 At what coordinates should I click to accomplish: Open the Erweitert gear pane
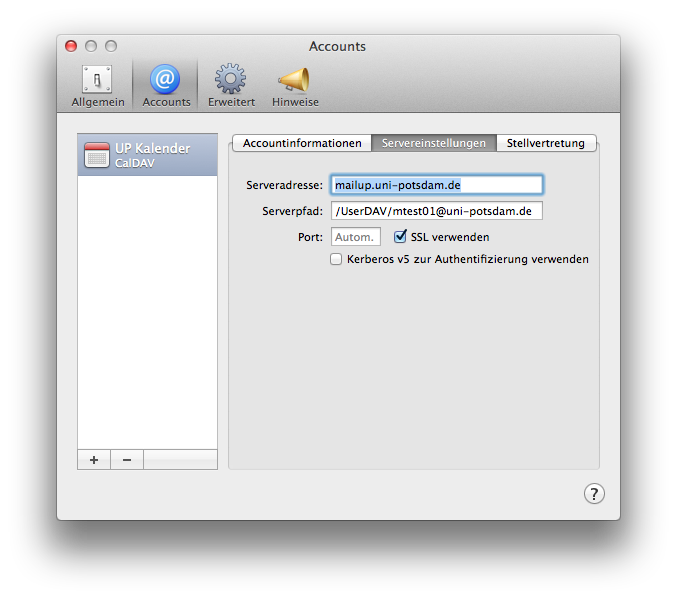[231, 86]
